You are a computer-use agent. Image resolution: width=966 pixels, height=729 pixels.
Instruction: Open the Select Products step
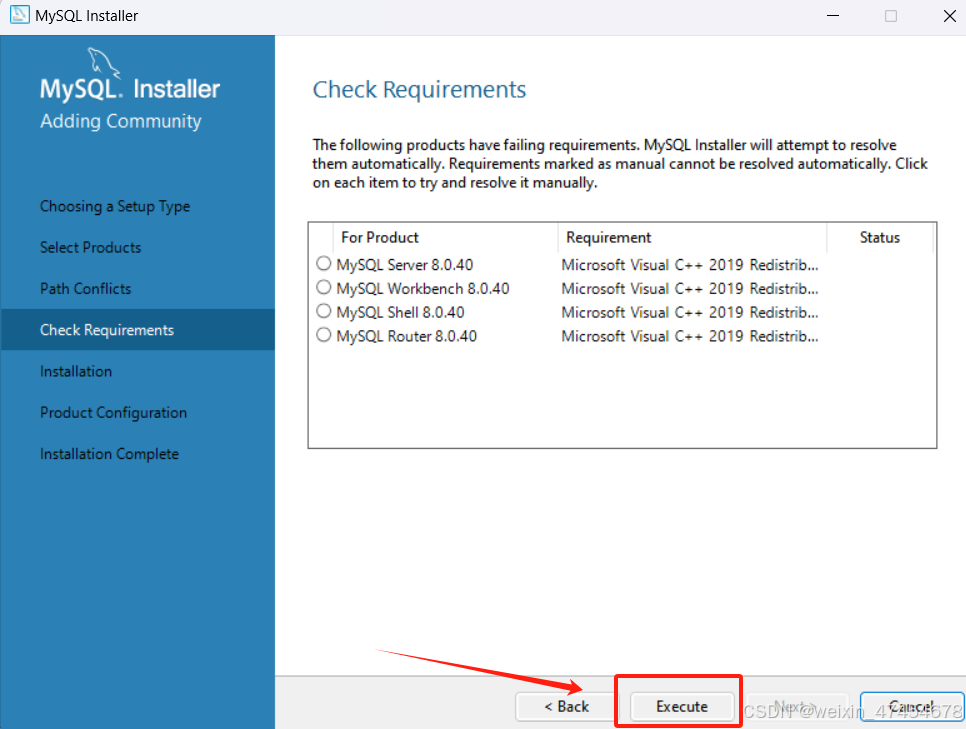[x=91, y=248]
